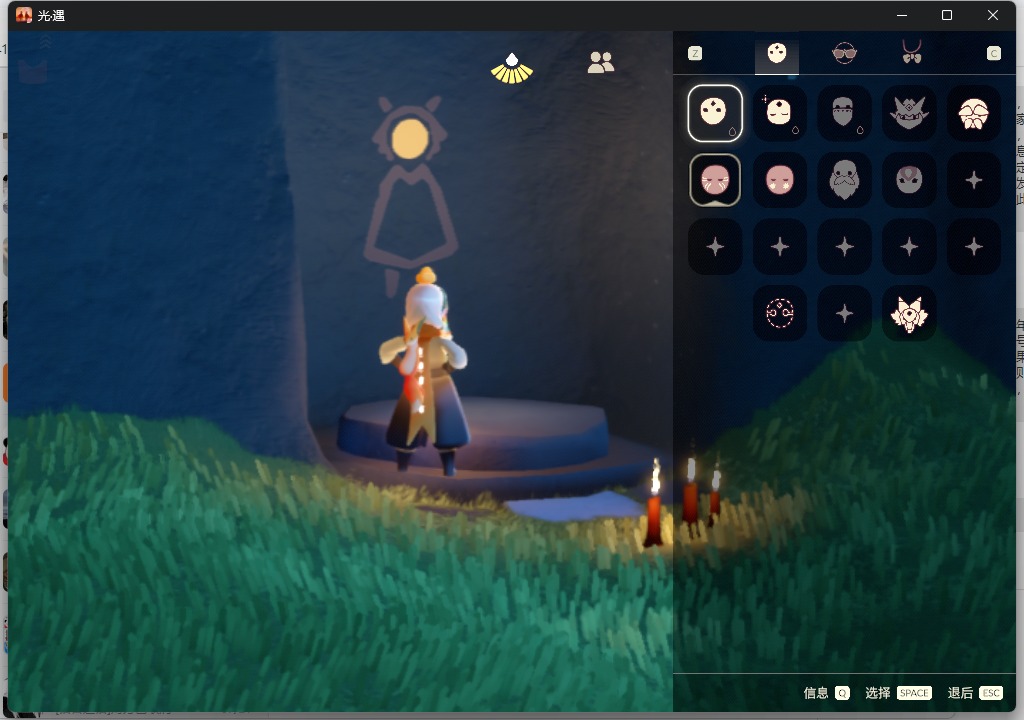Click the faint chevron arrows at upper left
Image resolution: width=1024 pixels, height=720 pixels.
[x=45, y=42]
